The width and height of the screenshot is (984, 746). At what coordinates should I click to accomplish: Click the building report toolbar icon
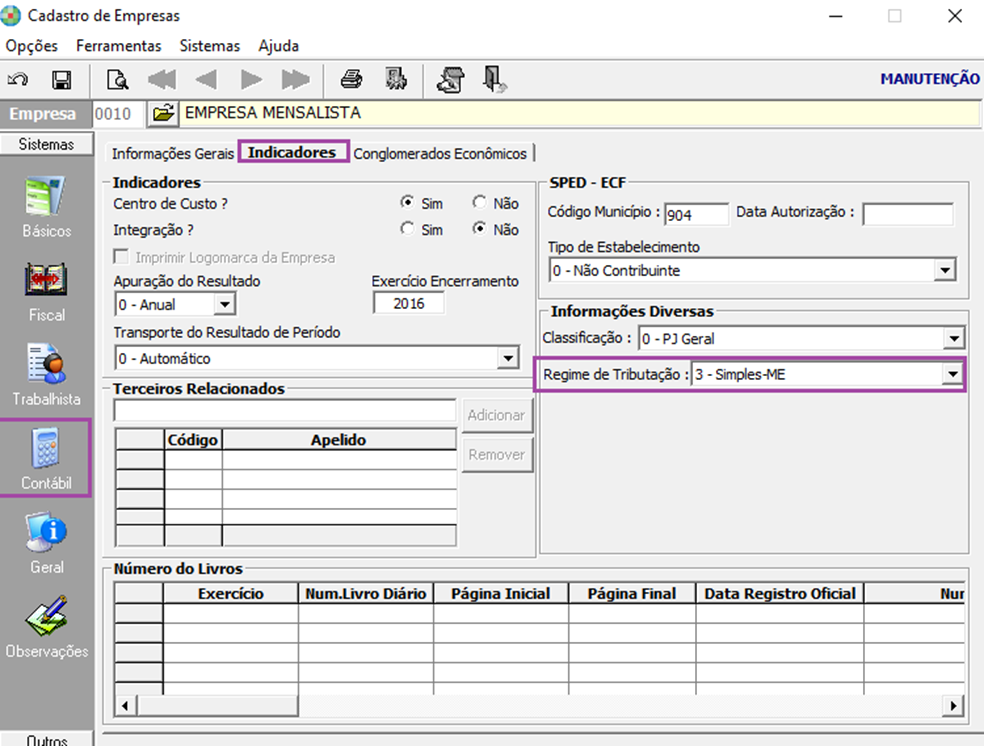tap(396, 79)
